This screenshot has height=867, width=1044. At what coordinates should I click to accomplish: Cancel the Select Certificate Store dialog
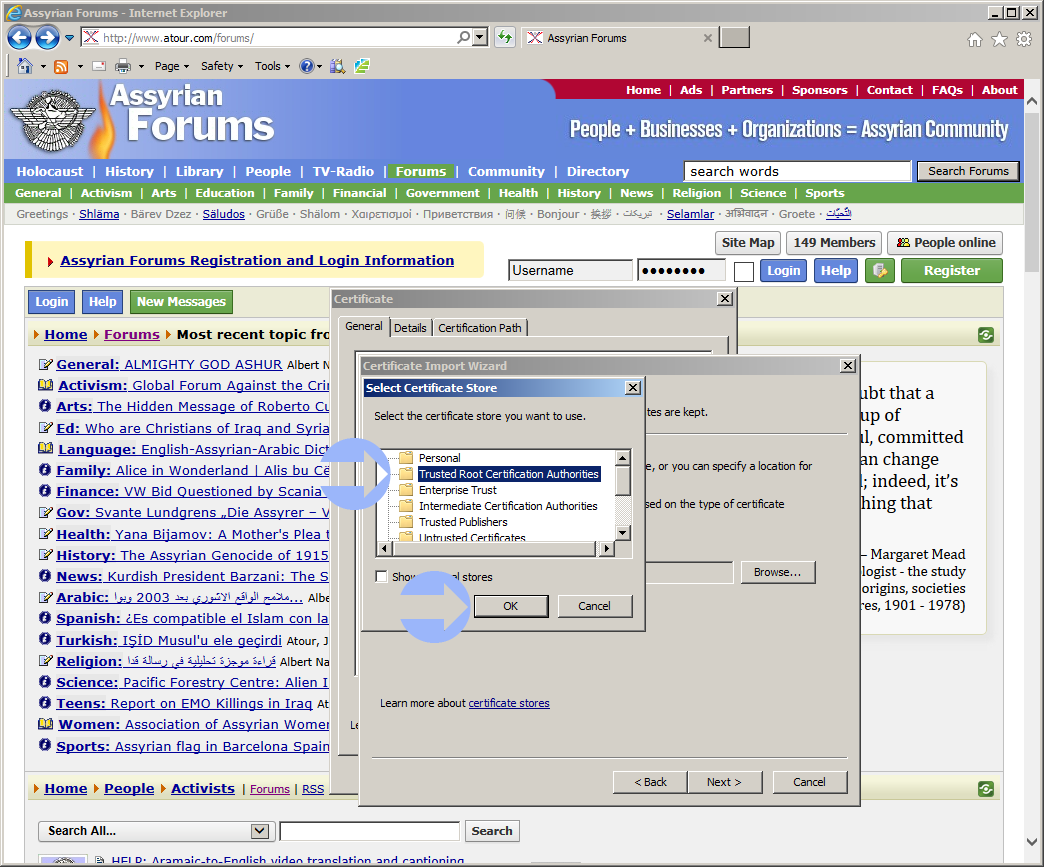click(595, 606)
